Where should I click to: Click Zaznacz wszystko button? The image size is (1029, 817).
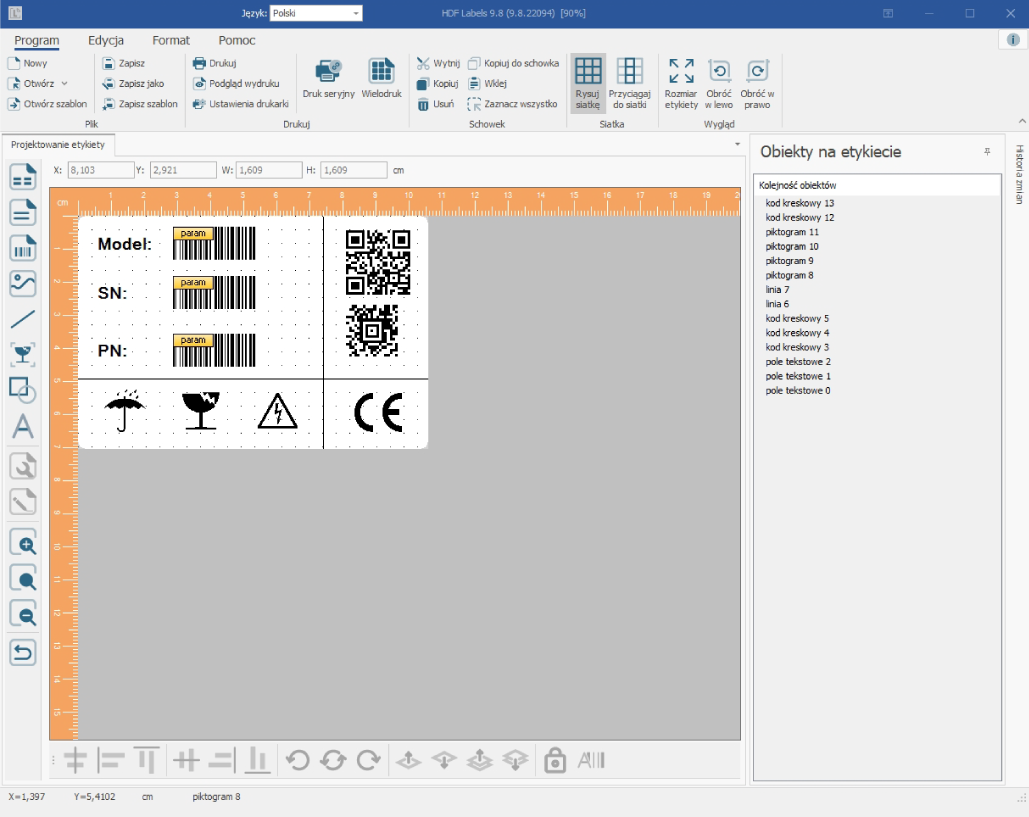point(512,104)
